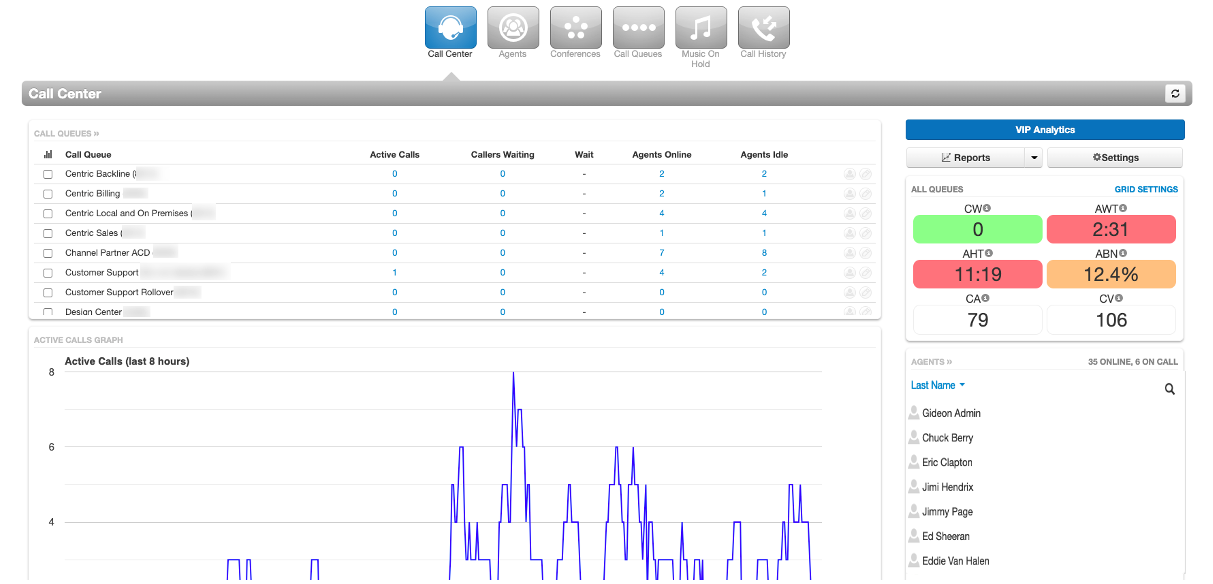Screen dimensions: 1213x584
Task: Click the red AHT tile showing 11:19
Action: [977, 274]
